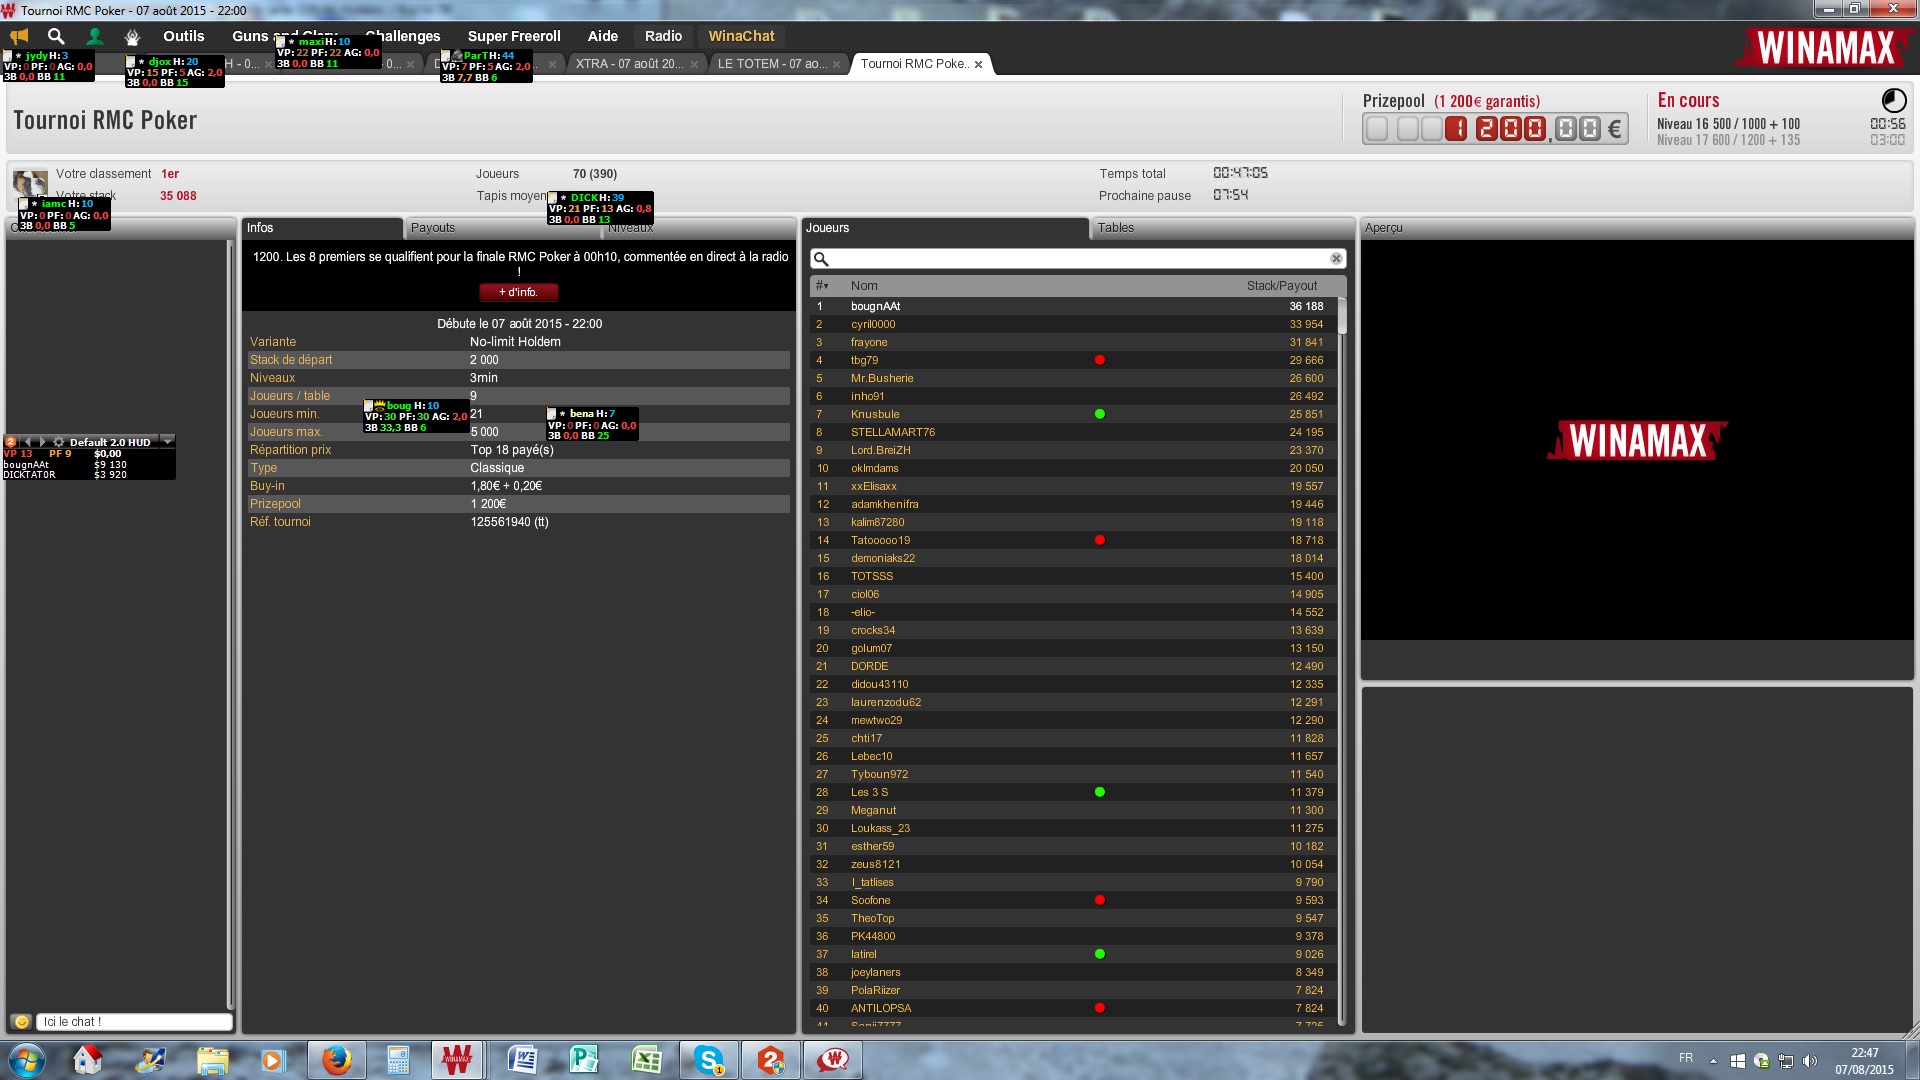Close the LE TOTEM tournament tab
The height and width of the screenshot is (1080, 1920).
pos(837,64)
